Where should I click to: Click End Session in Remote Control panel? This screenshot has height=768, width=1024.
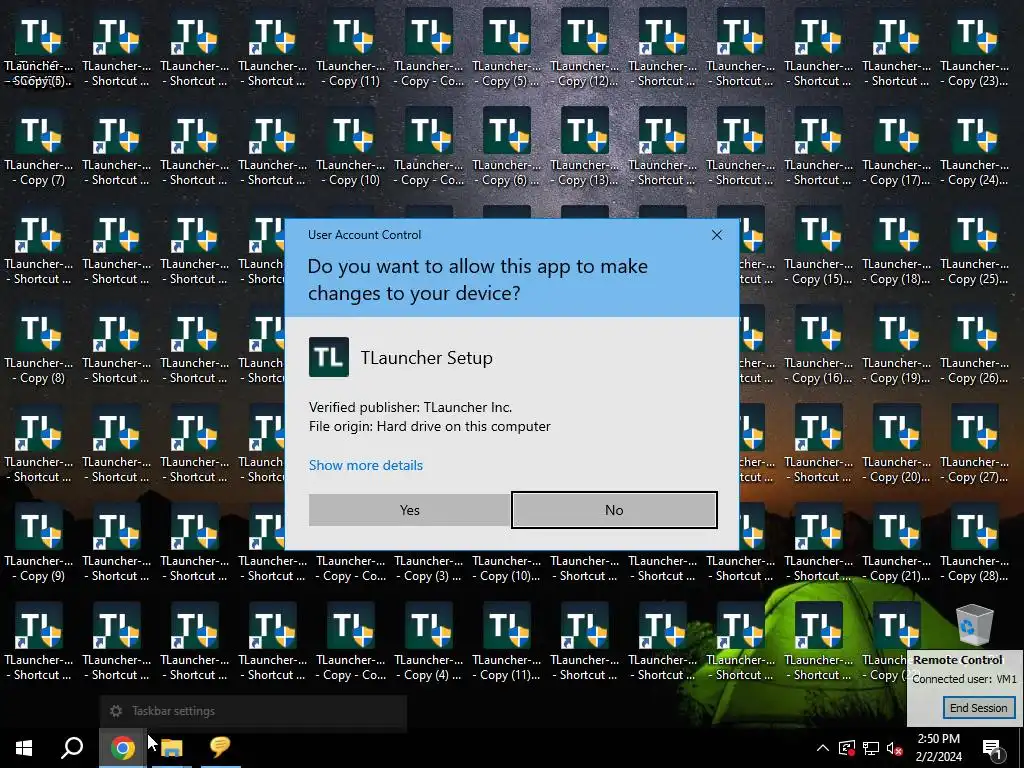(978, 708)
